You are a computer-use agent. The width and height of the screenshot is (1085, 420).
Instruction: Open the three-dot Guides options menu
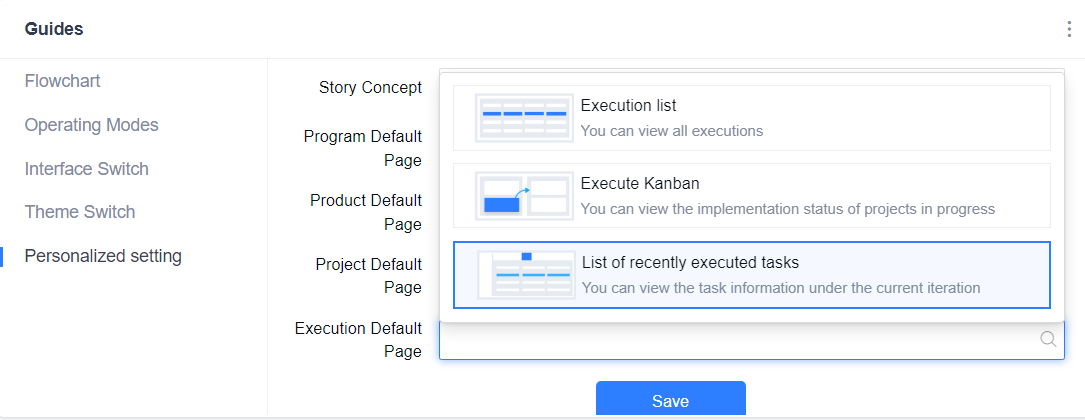point(1069,30)
